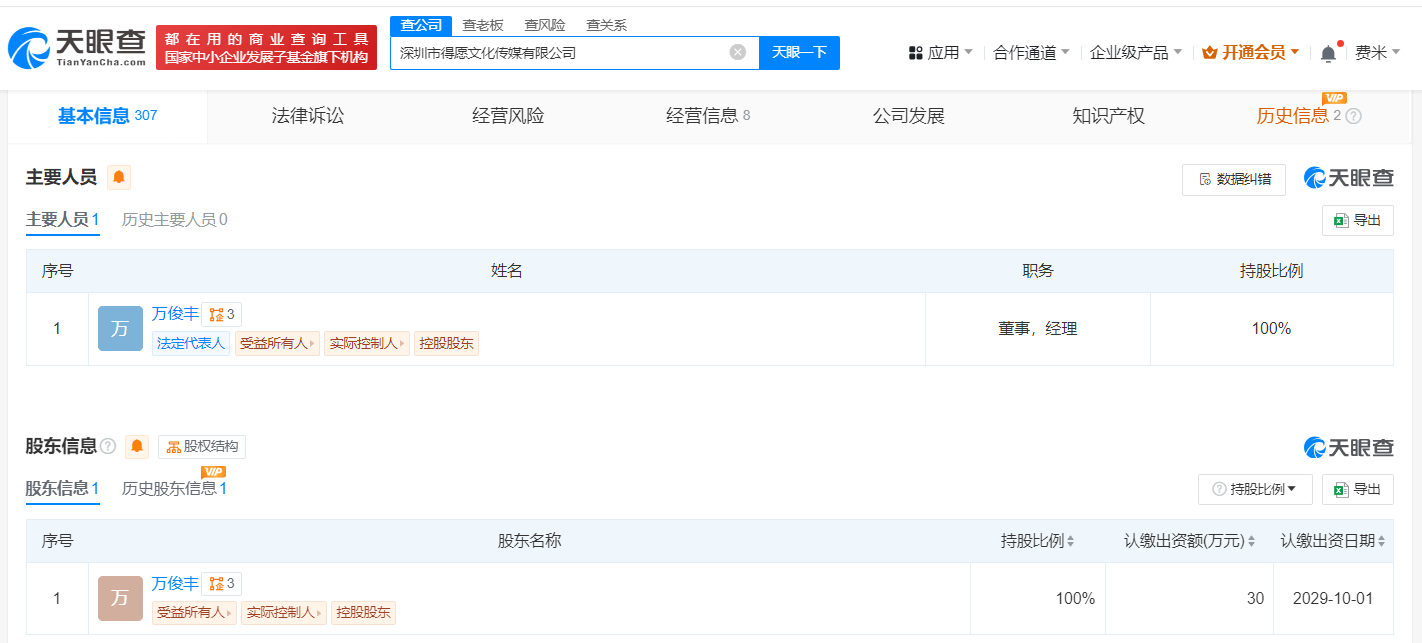1422x643 pixels.
Task: Clear the search box with the X icon
Action: (x=737, y=53)
